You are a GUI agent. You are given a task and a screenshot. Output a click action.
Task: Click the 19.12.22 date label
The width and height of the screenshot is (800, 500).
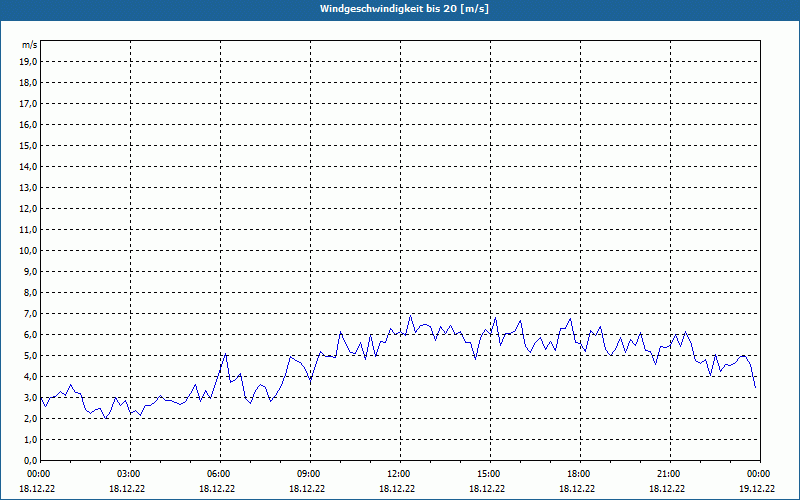(757, 489)
